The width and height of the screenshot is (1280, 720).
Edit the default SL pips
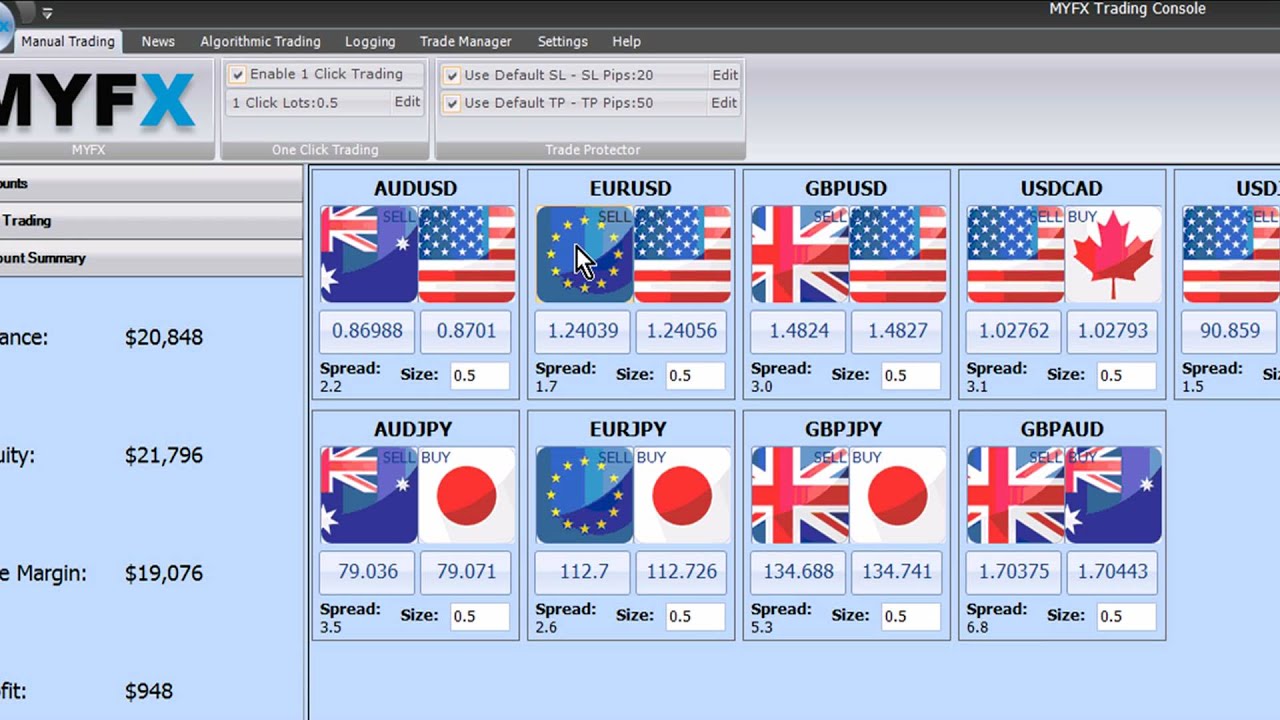[724, 75]
